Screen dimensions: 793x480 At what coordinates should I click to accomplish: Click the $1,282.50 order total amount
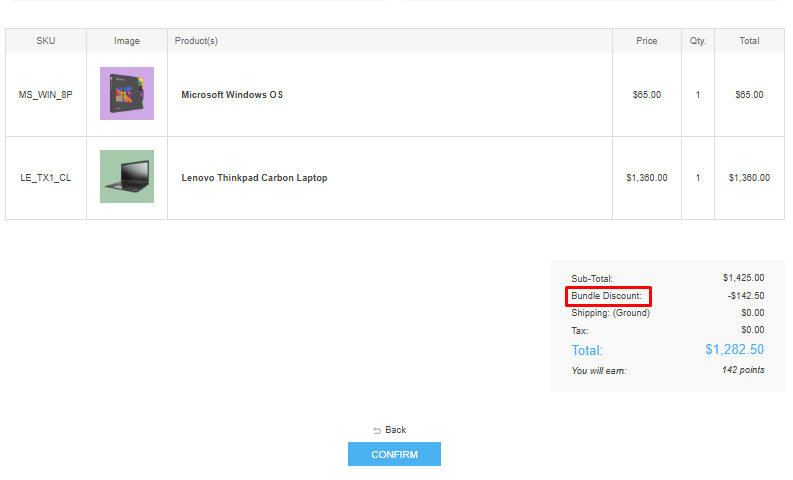(734, 349)
